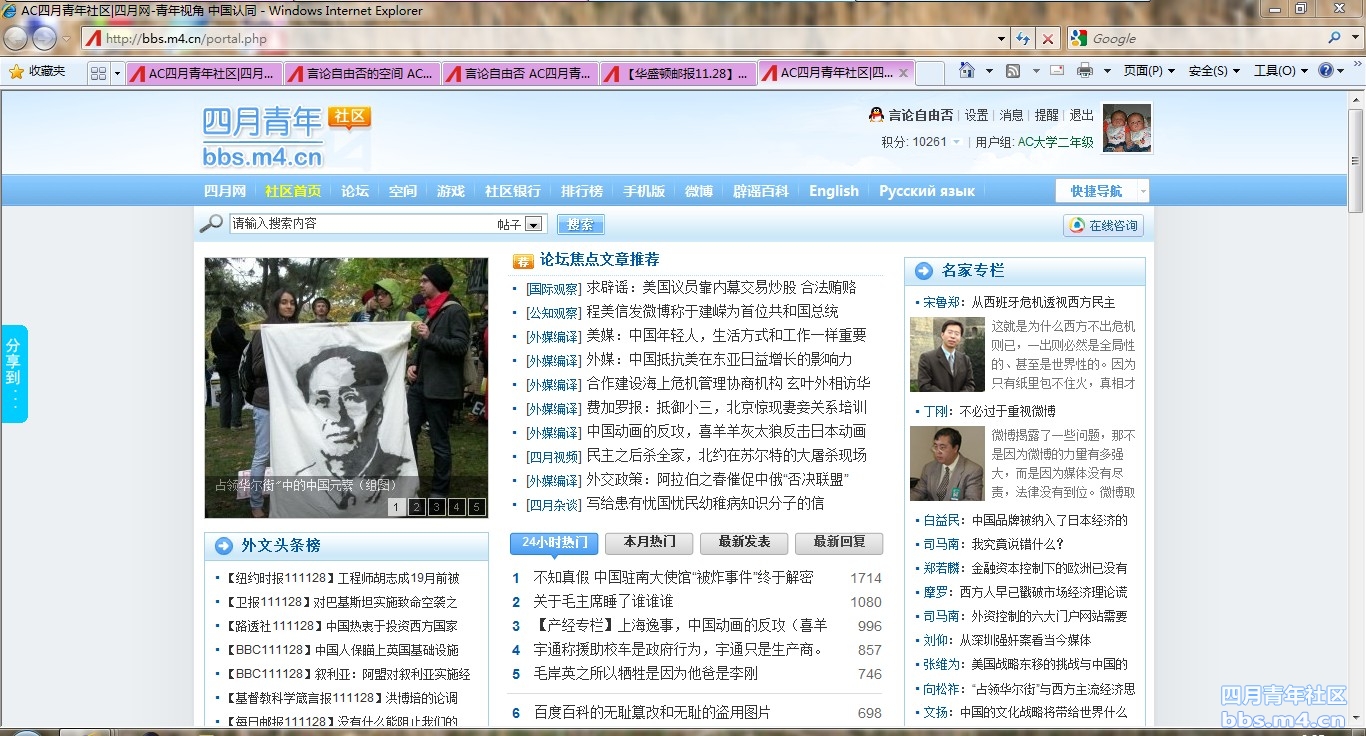The width and height of the screenshot is (1366, 736).
Task: Click the 论坛焦点文章推荐 section icon
Action: pos(523,261)
